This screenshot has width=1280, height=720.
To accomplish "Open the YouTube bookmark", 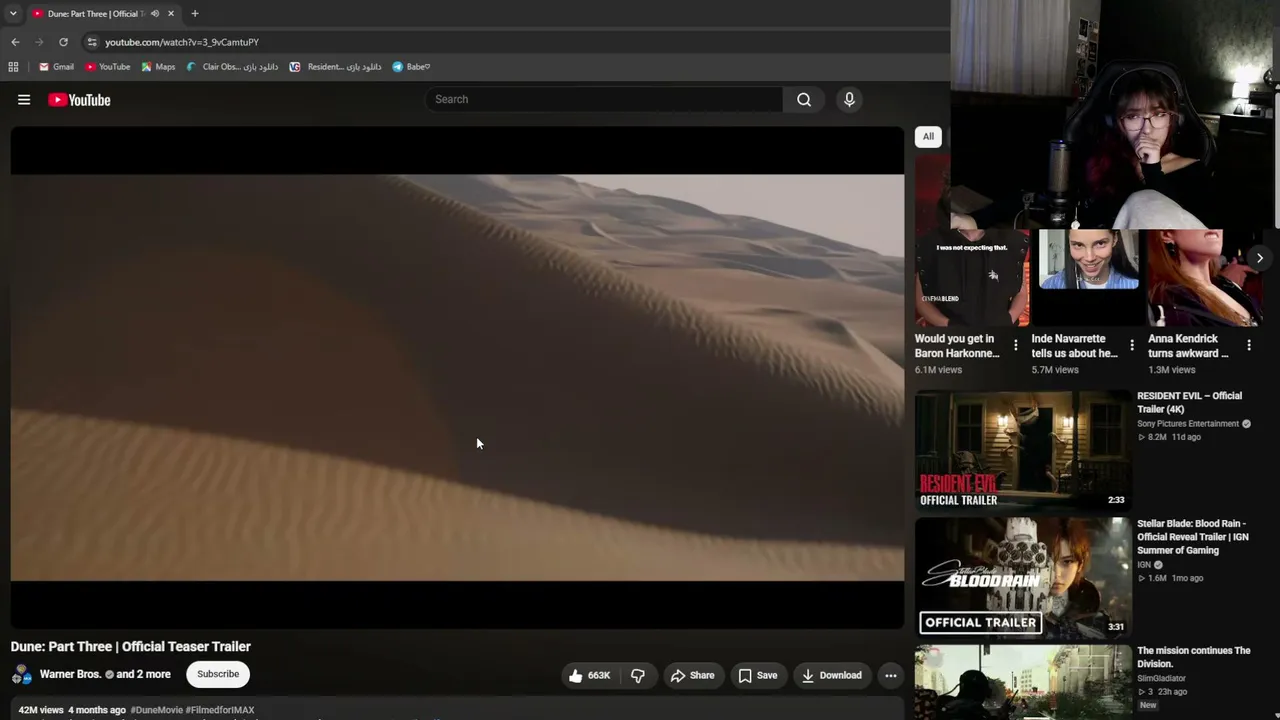I will click(x=108, y=67).
